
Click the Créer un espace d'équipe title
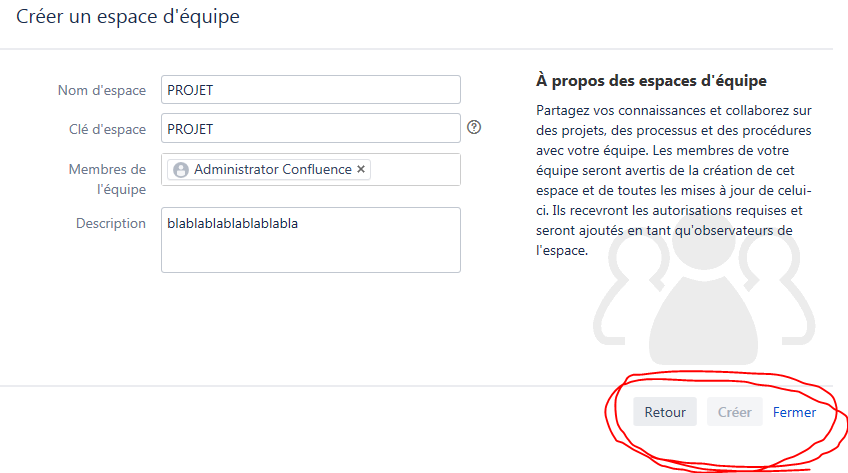coord(128,16)
